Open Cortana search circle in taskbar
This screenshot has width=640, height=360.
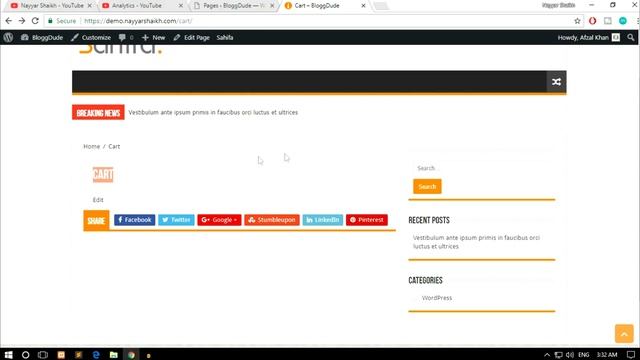(x=25, y=355)
